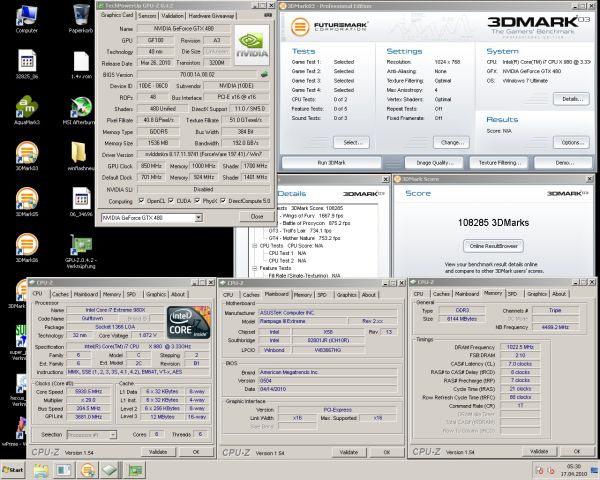Image resolution: width=600 pixels, height=480 pixels.
Task: Click the Intel Core i7 logo in CPU-Z
Action: (189, 322)
